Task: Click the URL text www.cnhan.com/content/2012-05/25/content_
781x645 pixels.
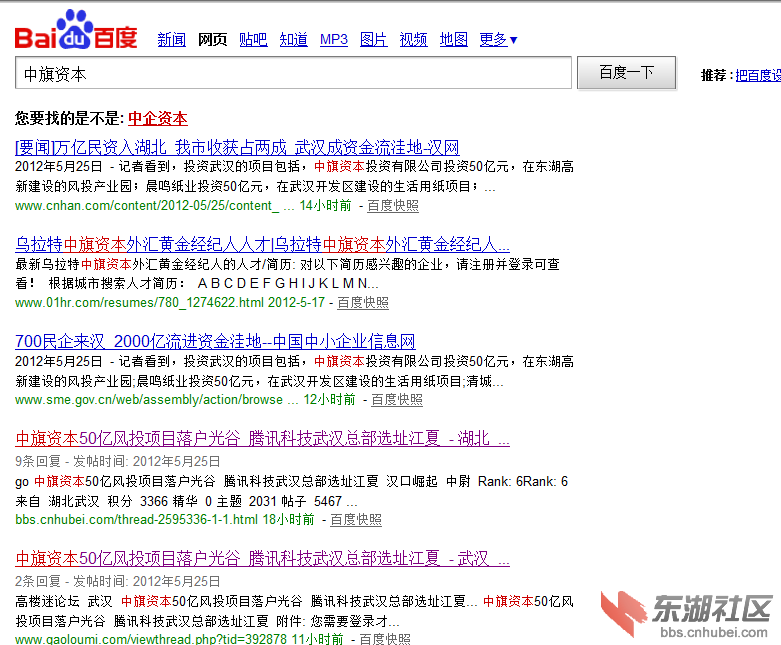Action: (147, 206)
